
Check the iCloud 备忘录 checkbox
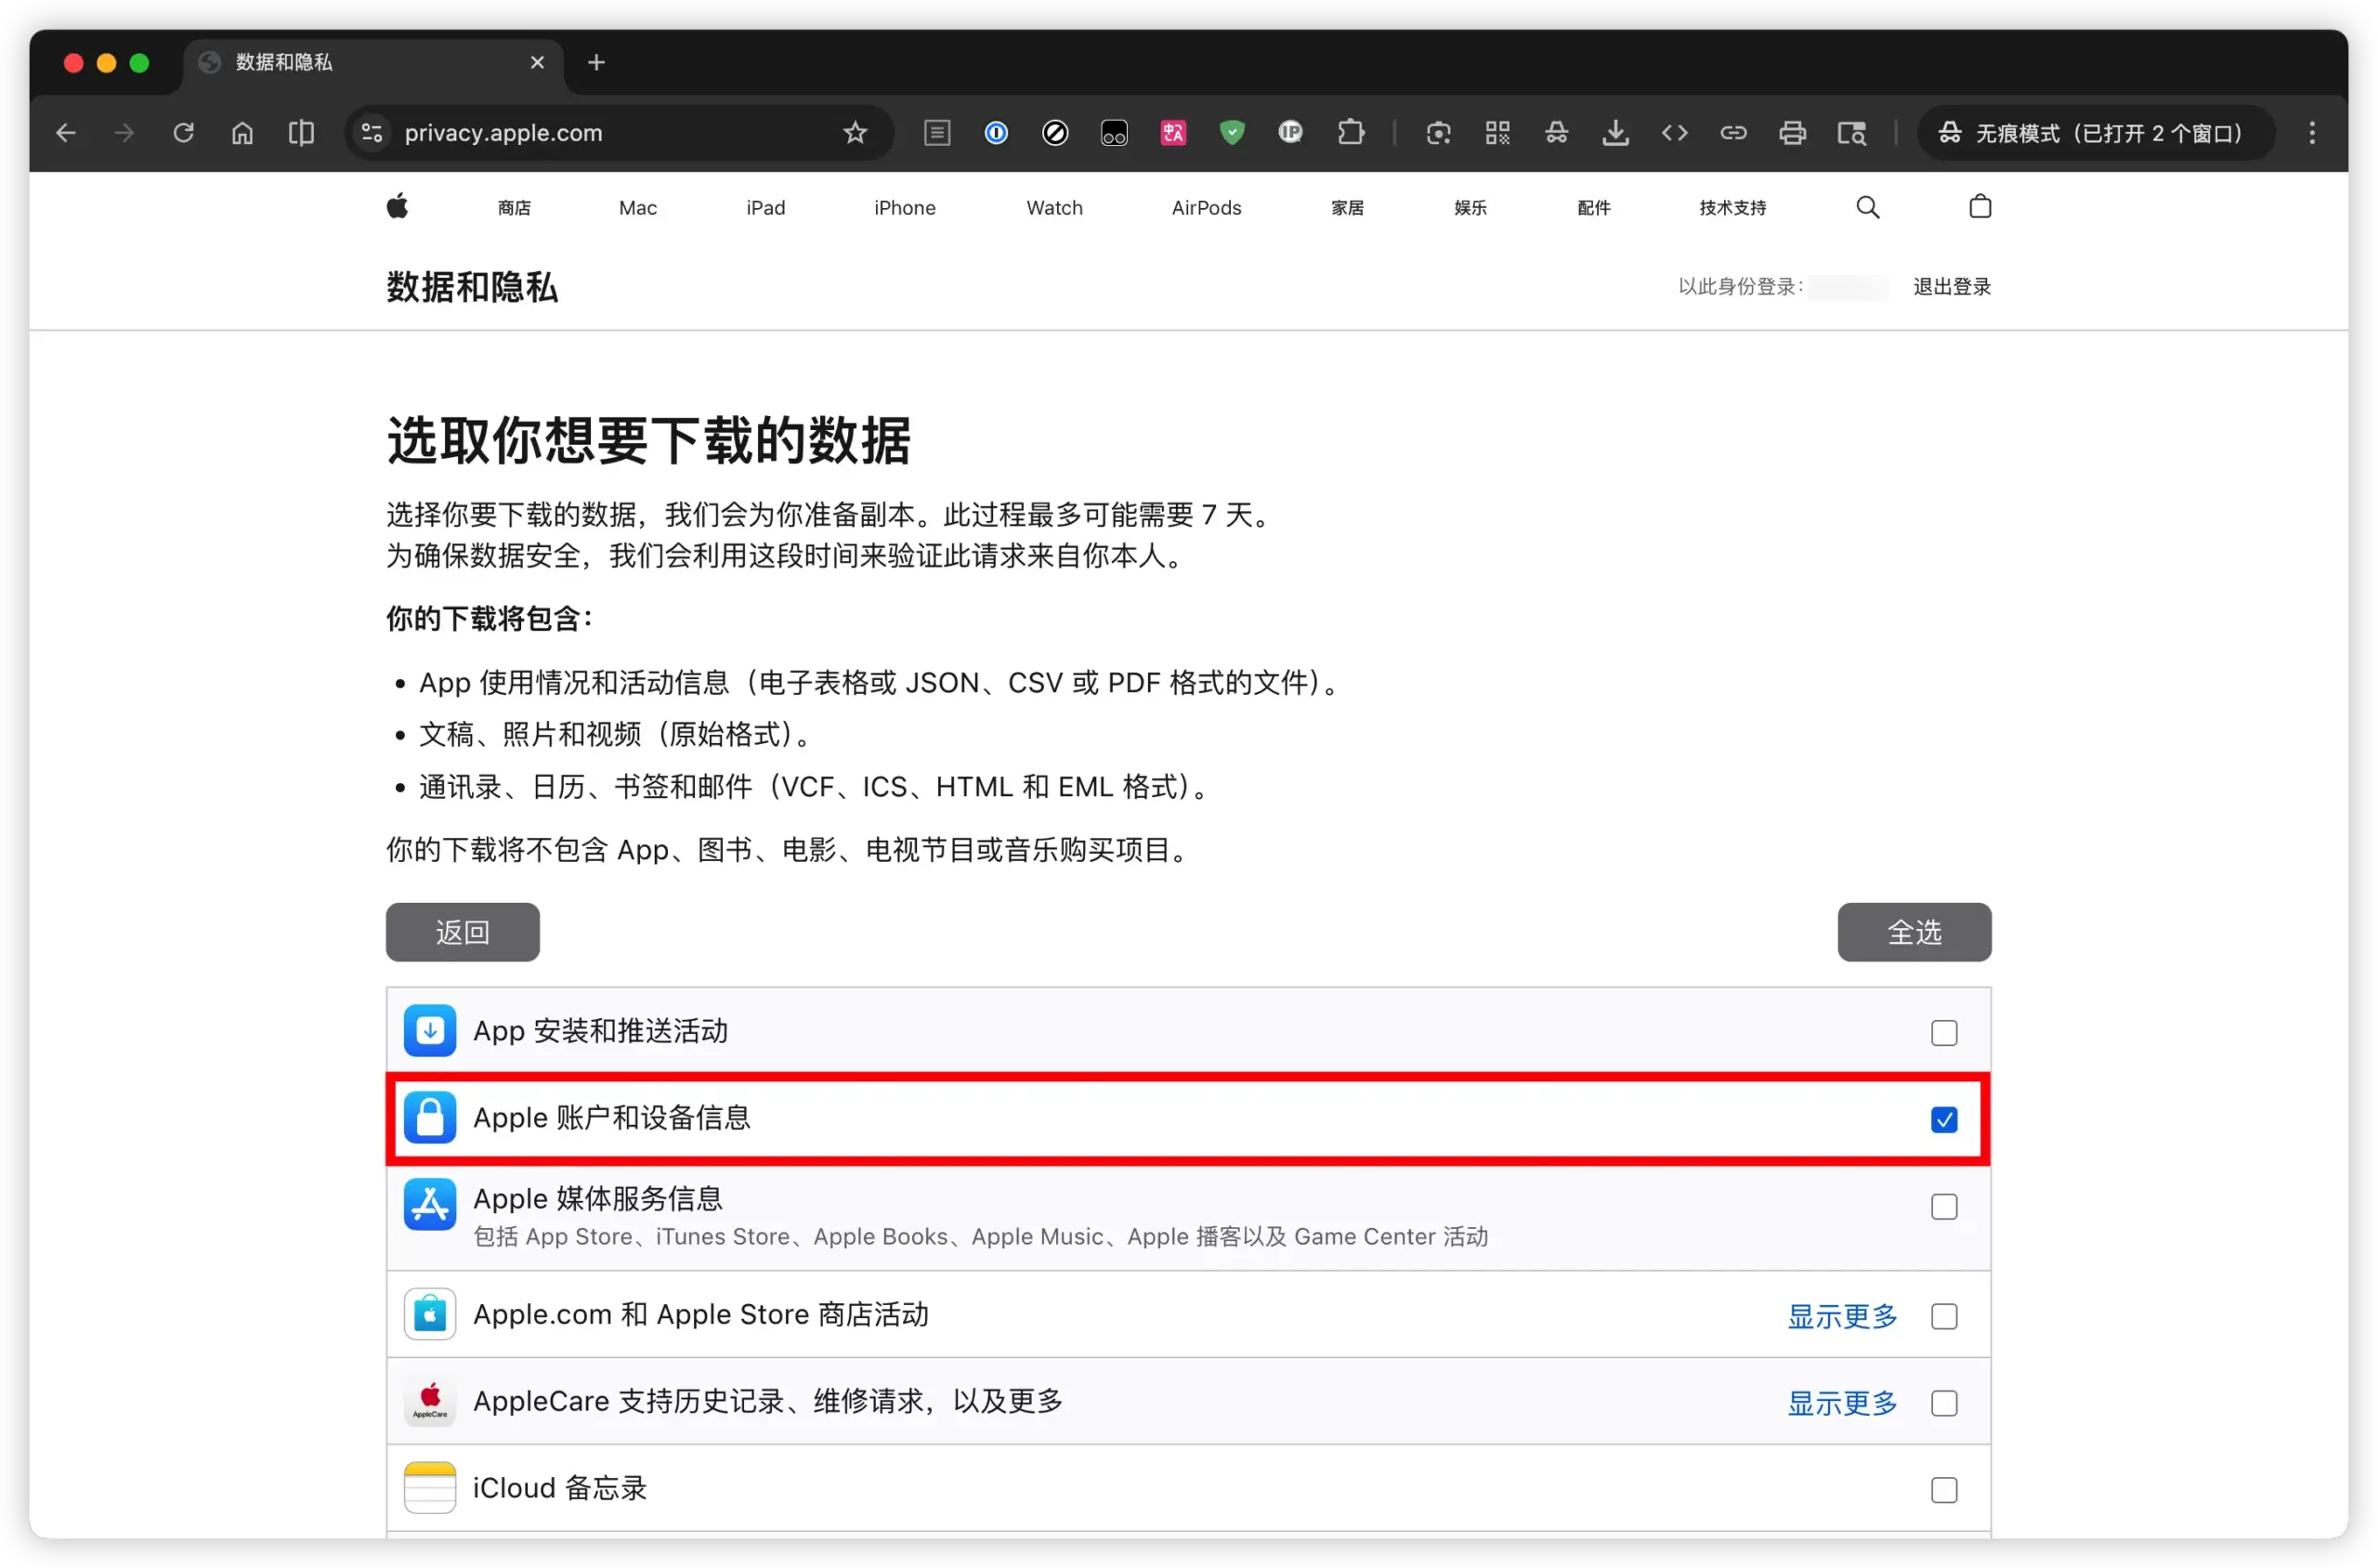point(1944,1489)
